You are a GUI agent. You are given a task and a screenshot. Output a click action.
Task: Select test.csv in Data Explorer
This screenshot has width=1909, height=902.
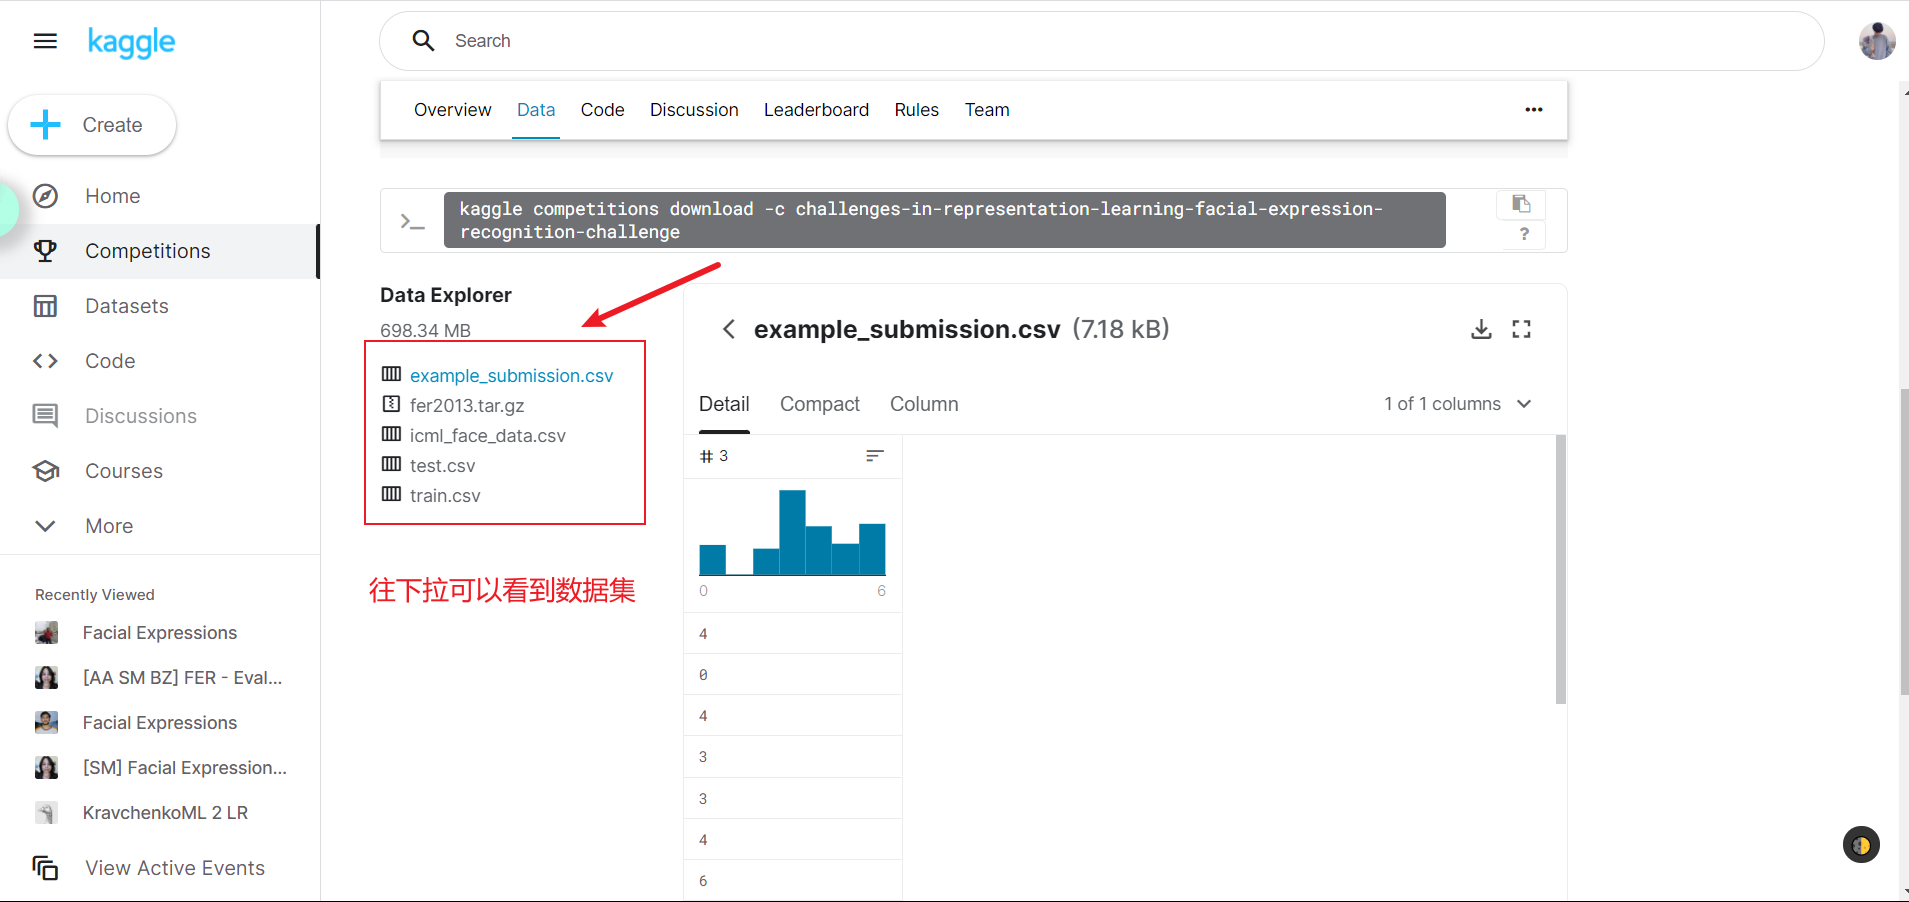tap(442, 466)
